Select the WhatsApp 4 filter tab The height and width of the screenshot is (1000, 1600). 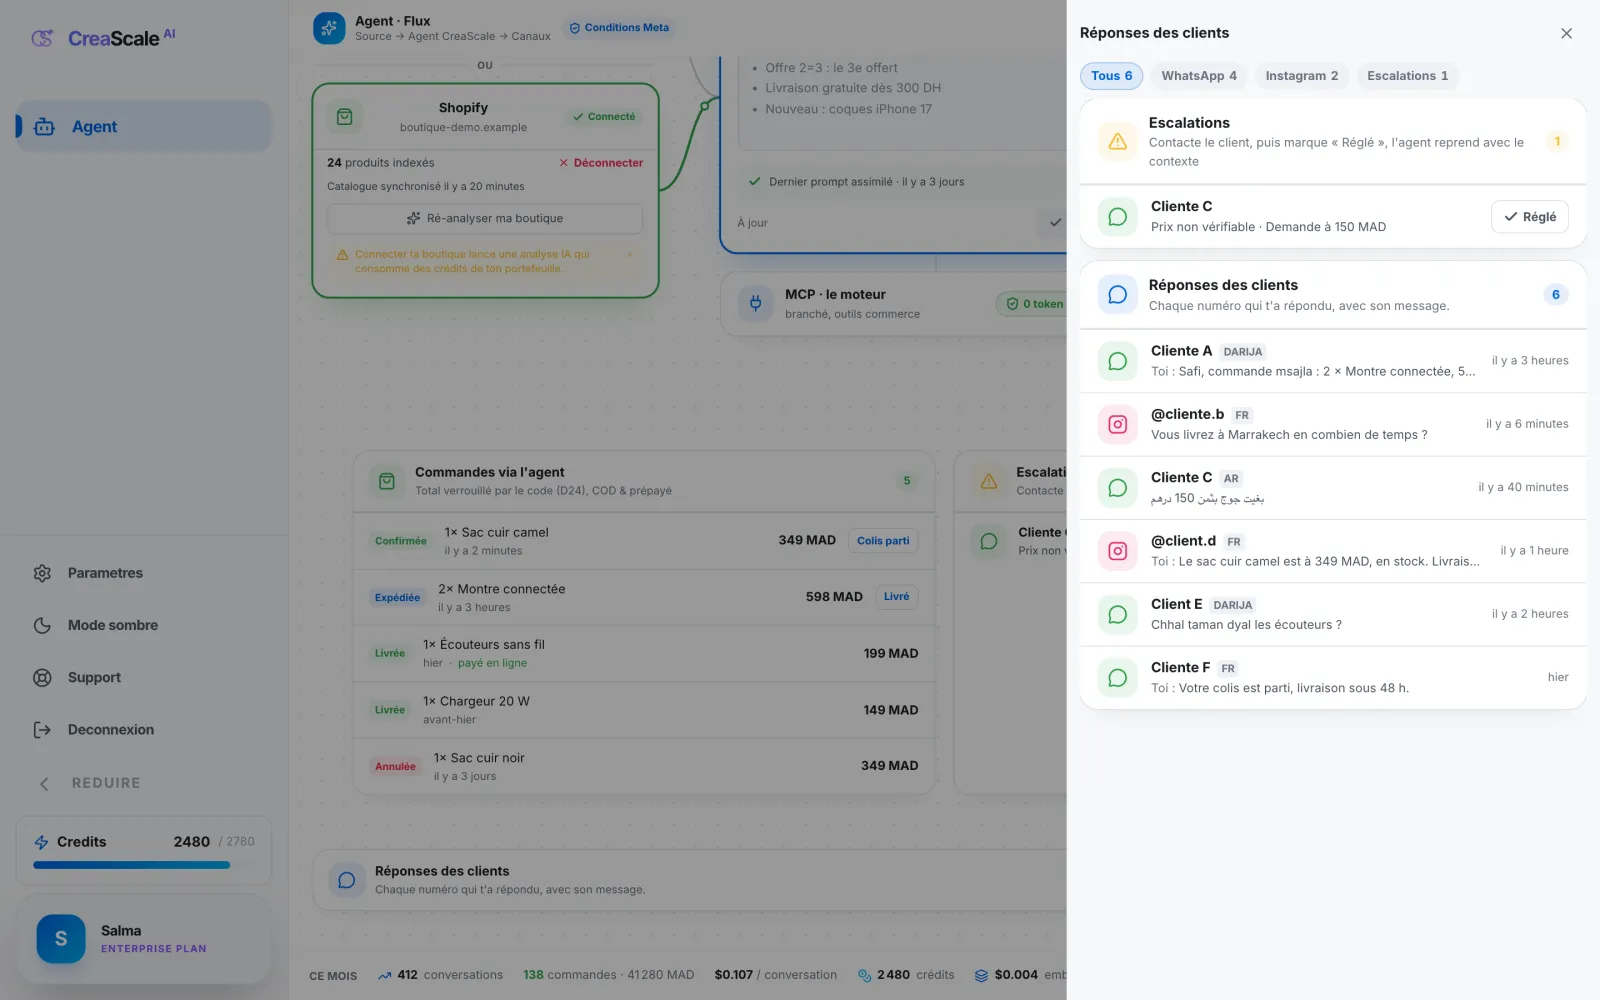(x=1198, y=76)
